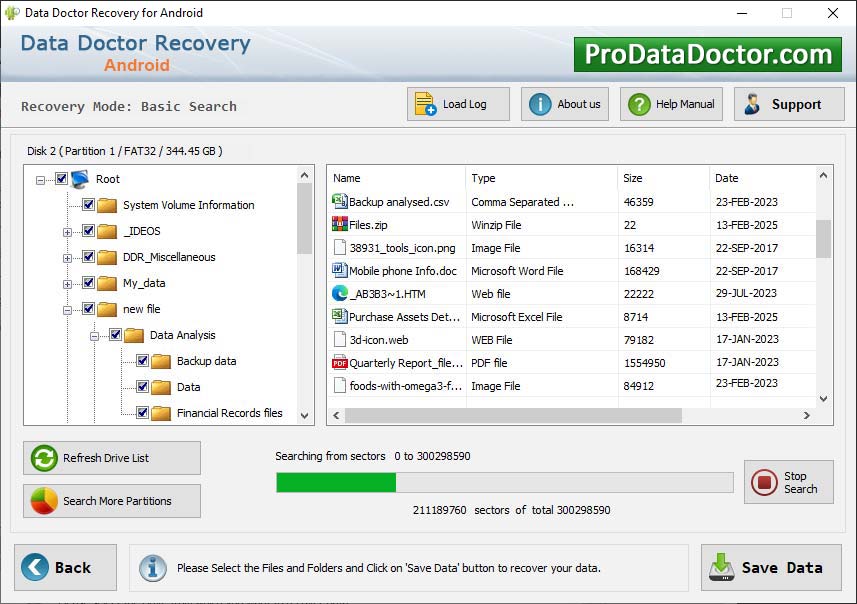Uncheck the Root folder checkbox
The width and height of the screenshot is (857, 604).
click(x=61, y=179)
